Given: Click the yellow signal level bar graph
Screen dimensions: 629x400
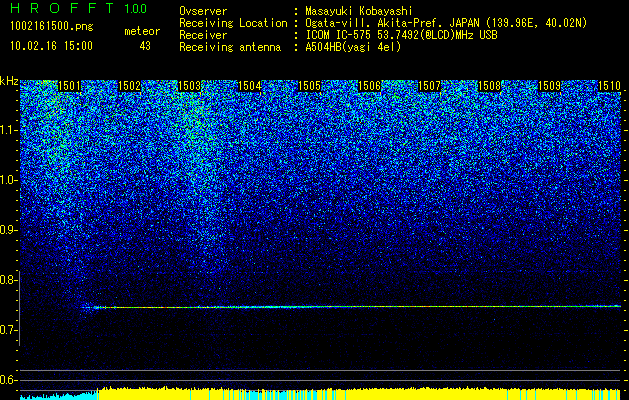Looking at the screenshot, I should (359, 394).
